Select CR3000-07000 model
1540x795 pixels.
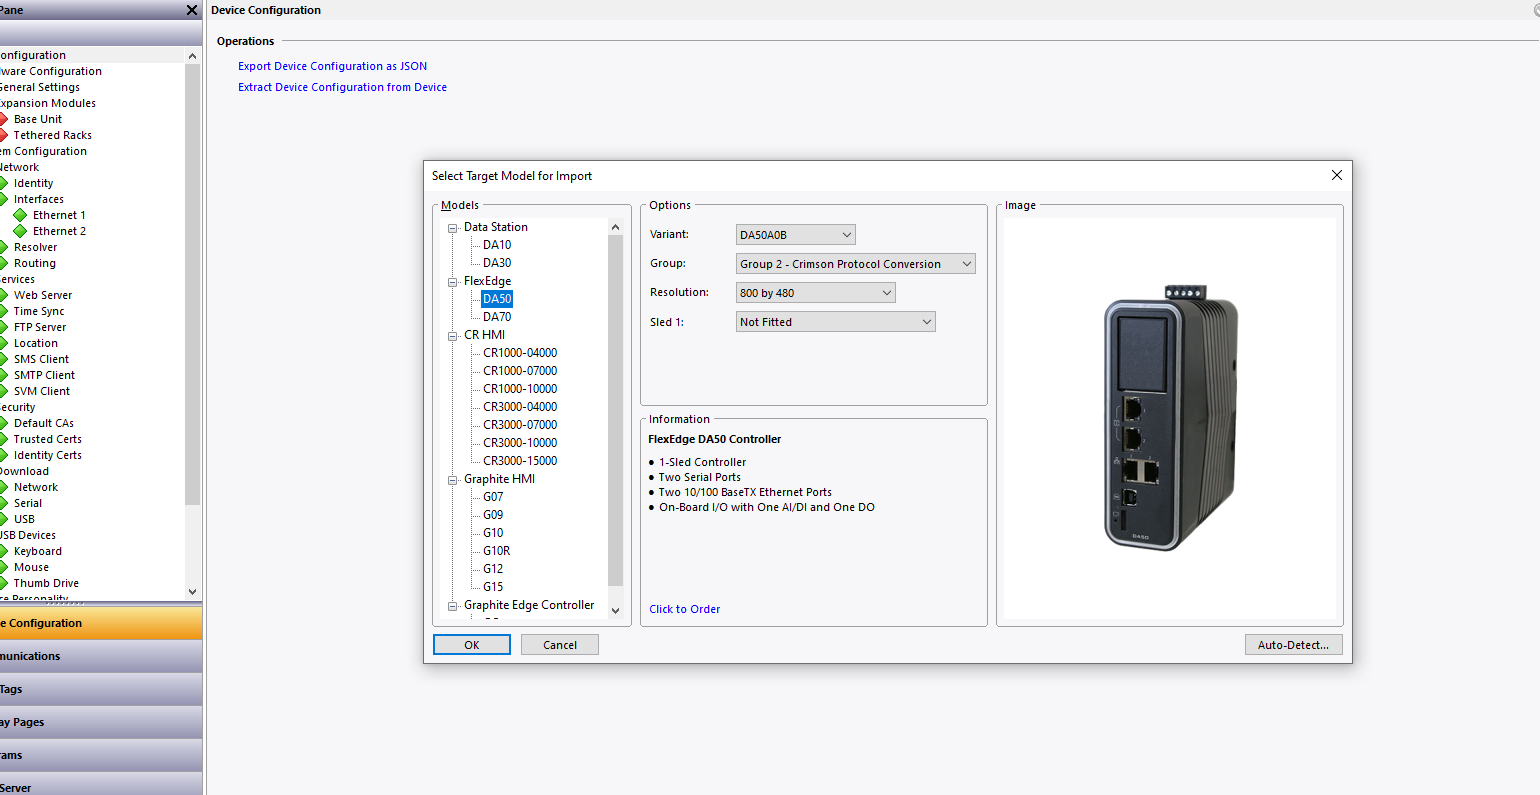[520, 425]
